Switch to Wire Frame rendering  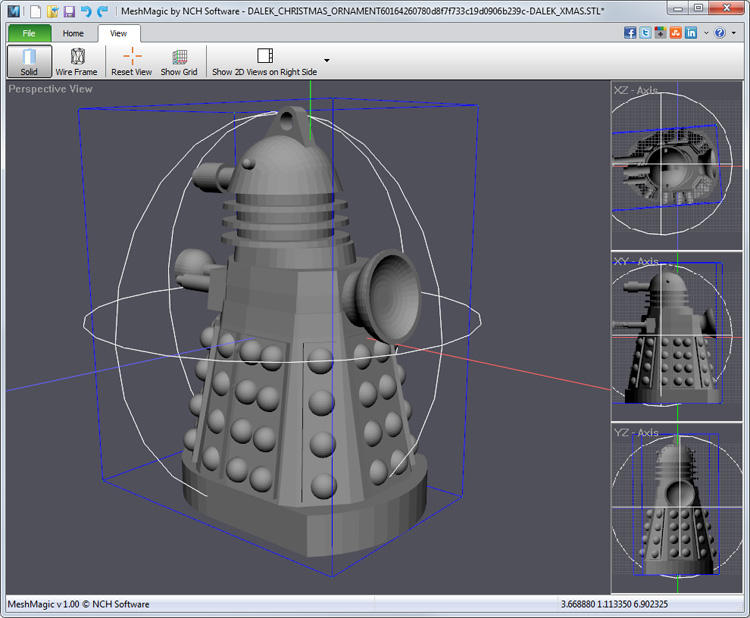pyautogui.click(x=77, y=62)
